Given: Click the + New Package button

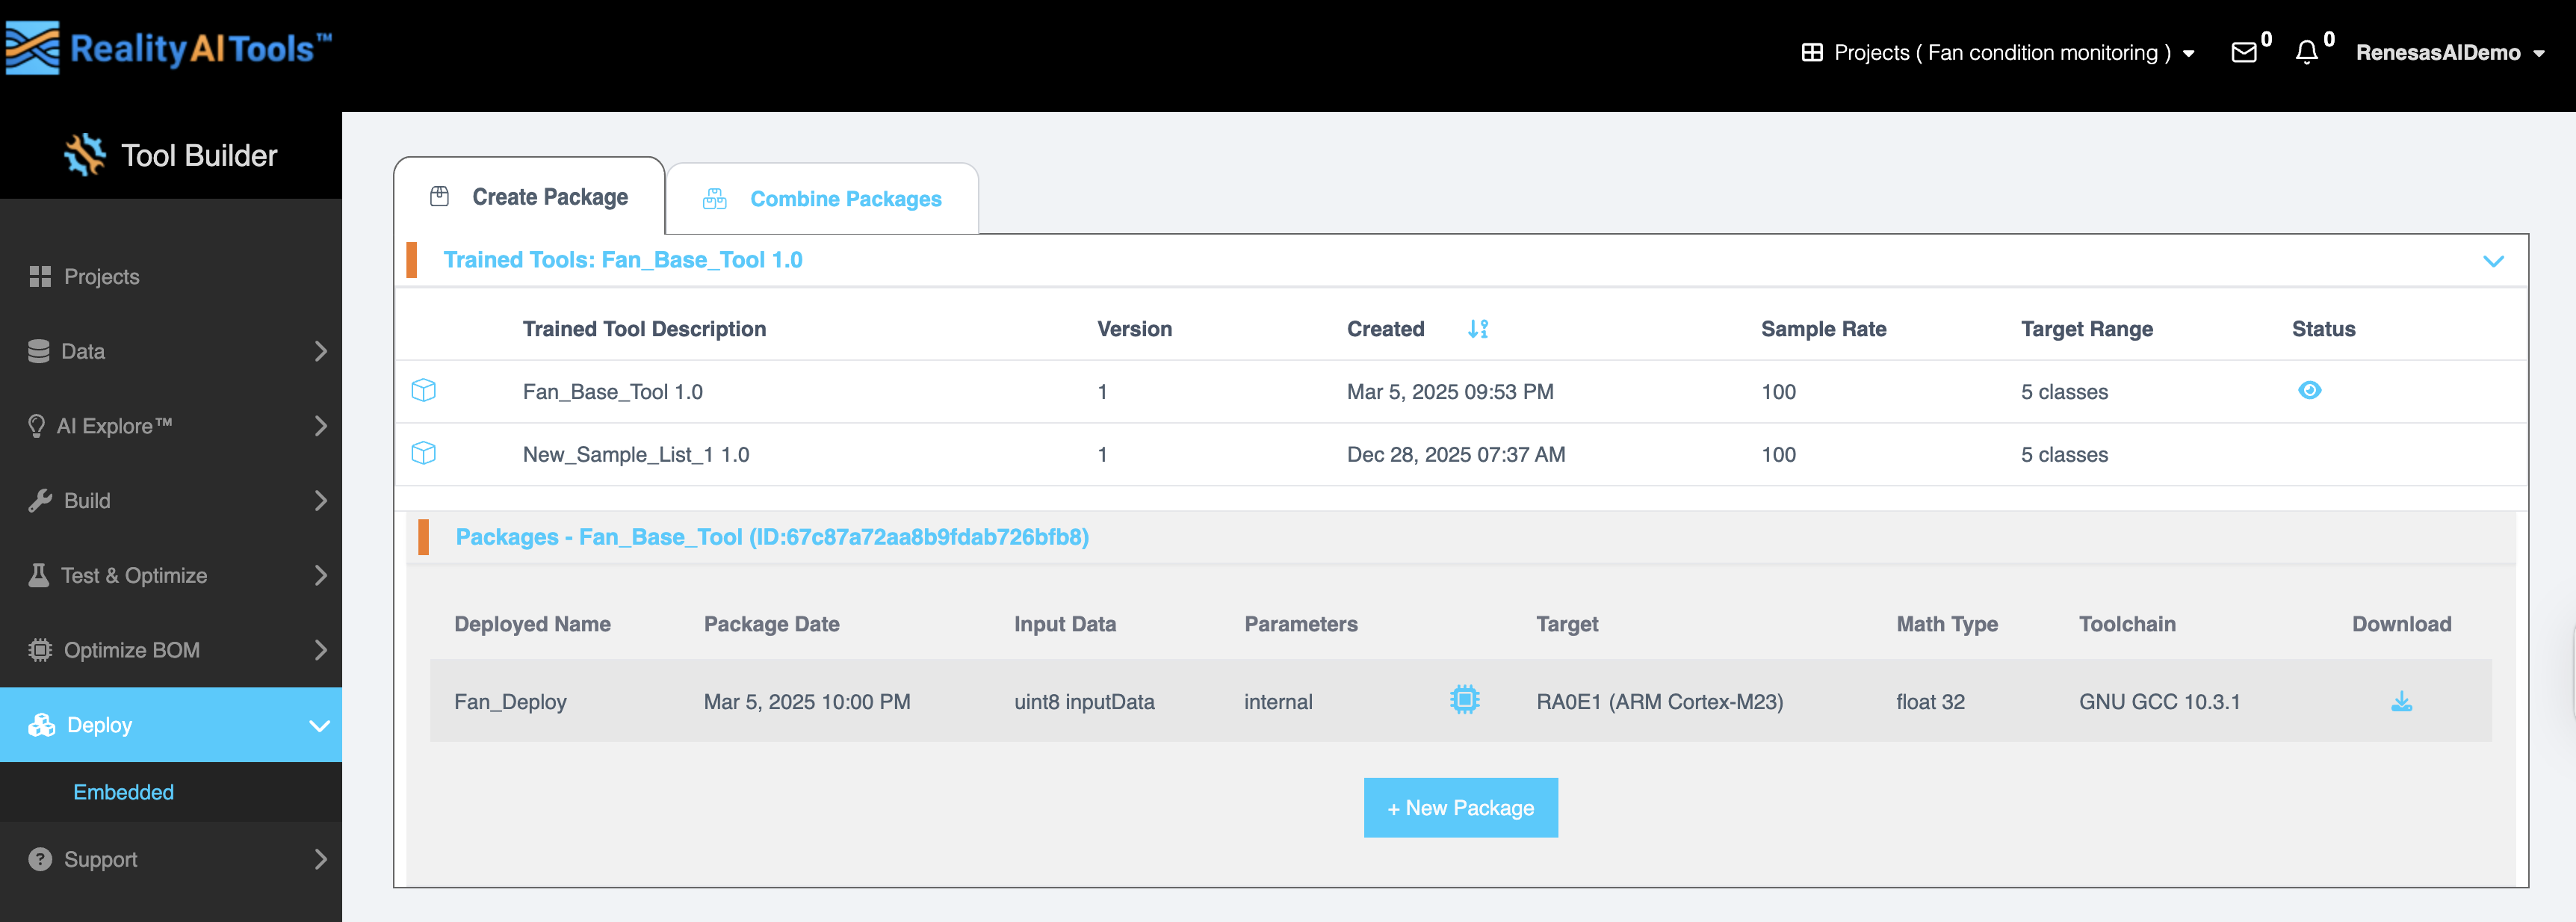Looking at the screenshot, I should click(1460, 807).
